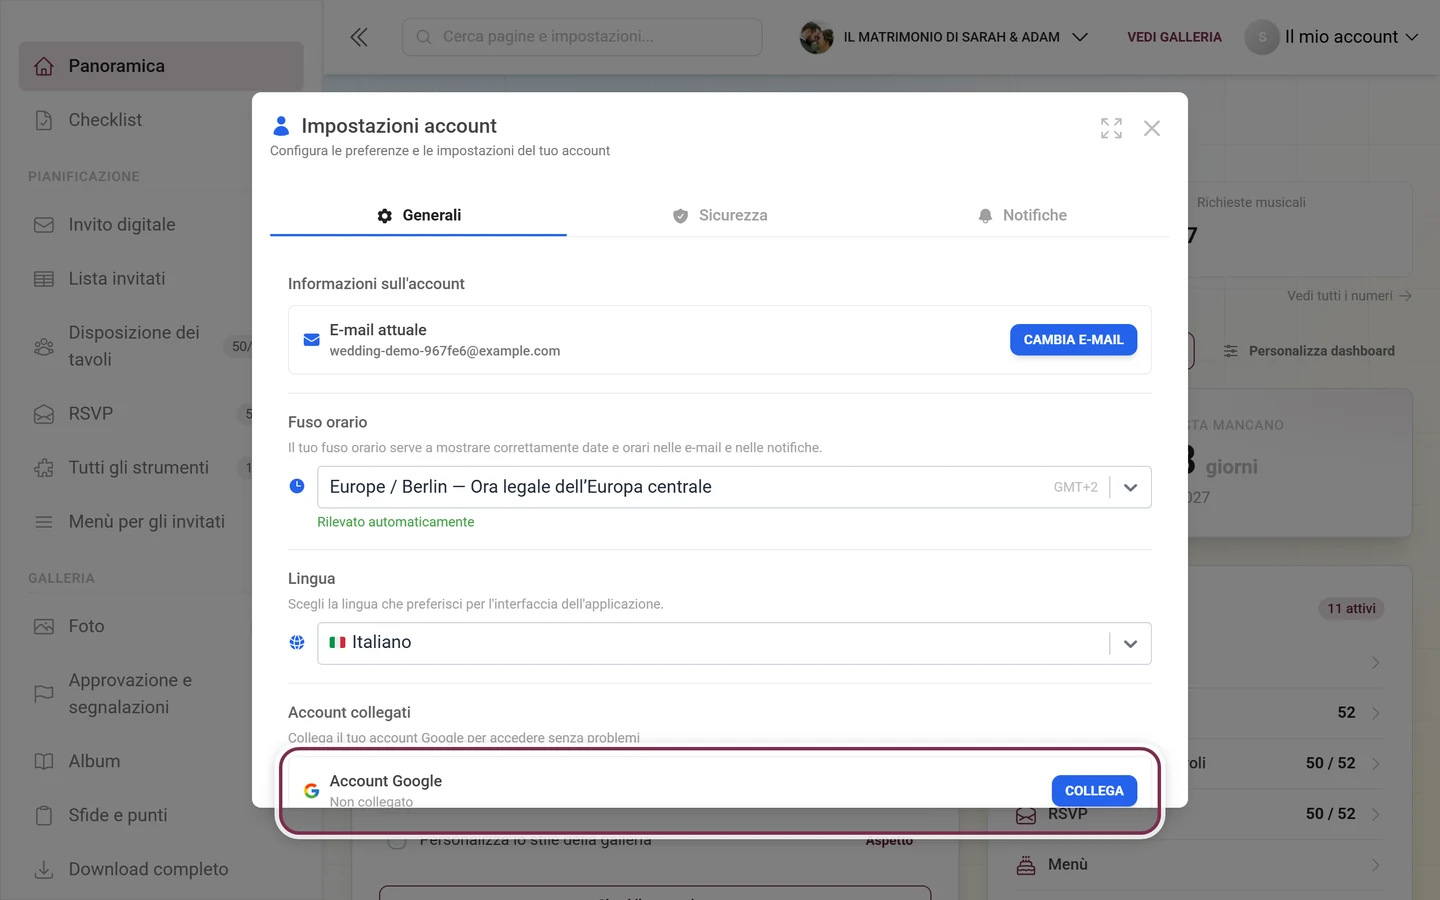The width and height of the screenshot is (1440, 900).
Task: Click the Foto image icon in sidebar
Action: point(44,627)
